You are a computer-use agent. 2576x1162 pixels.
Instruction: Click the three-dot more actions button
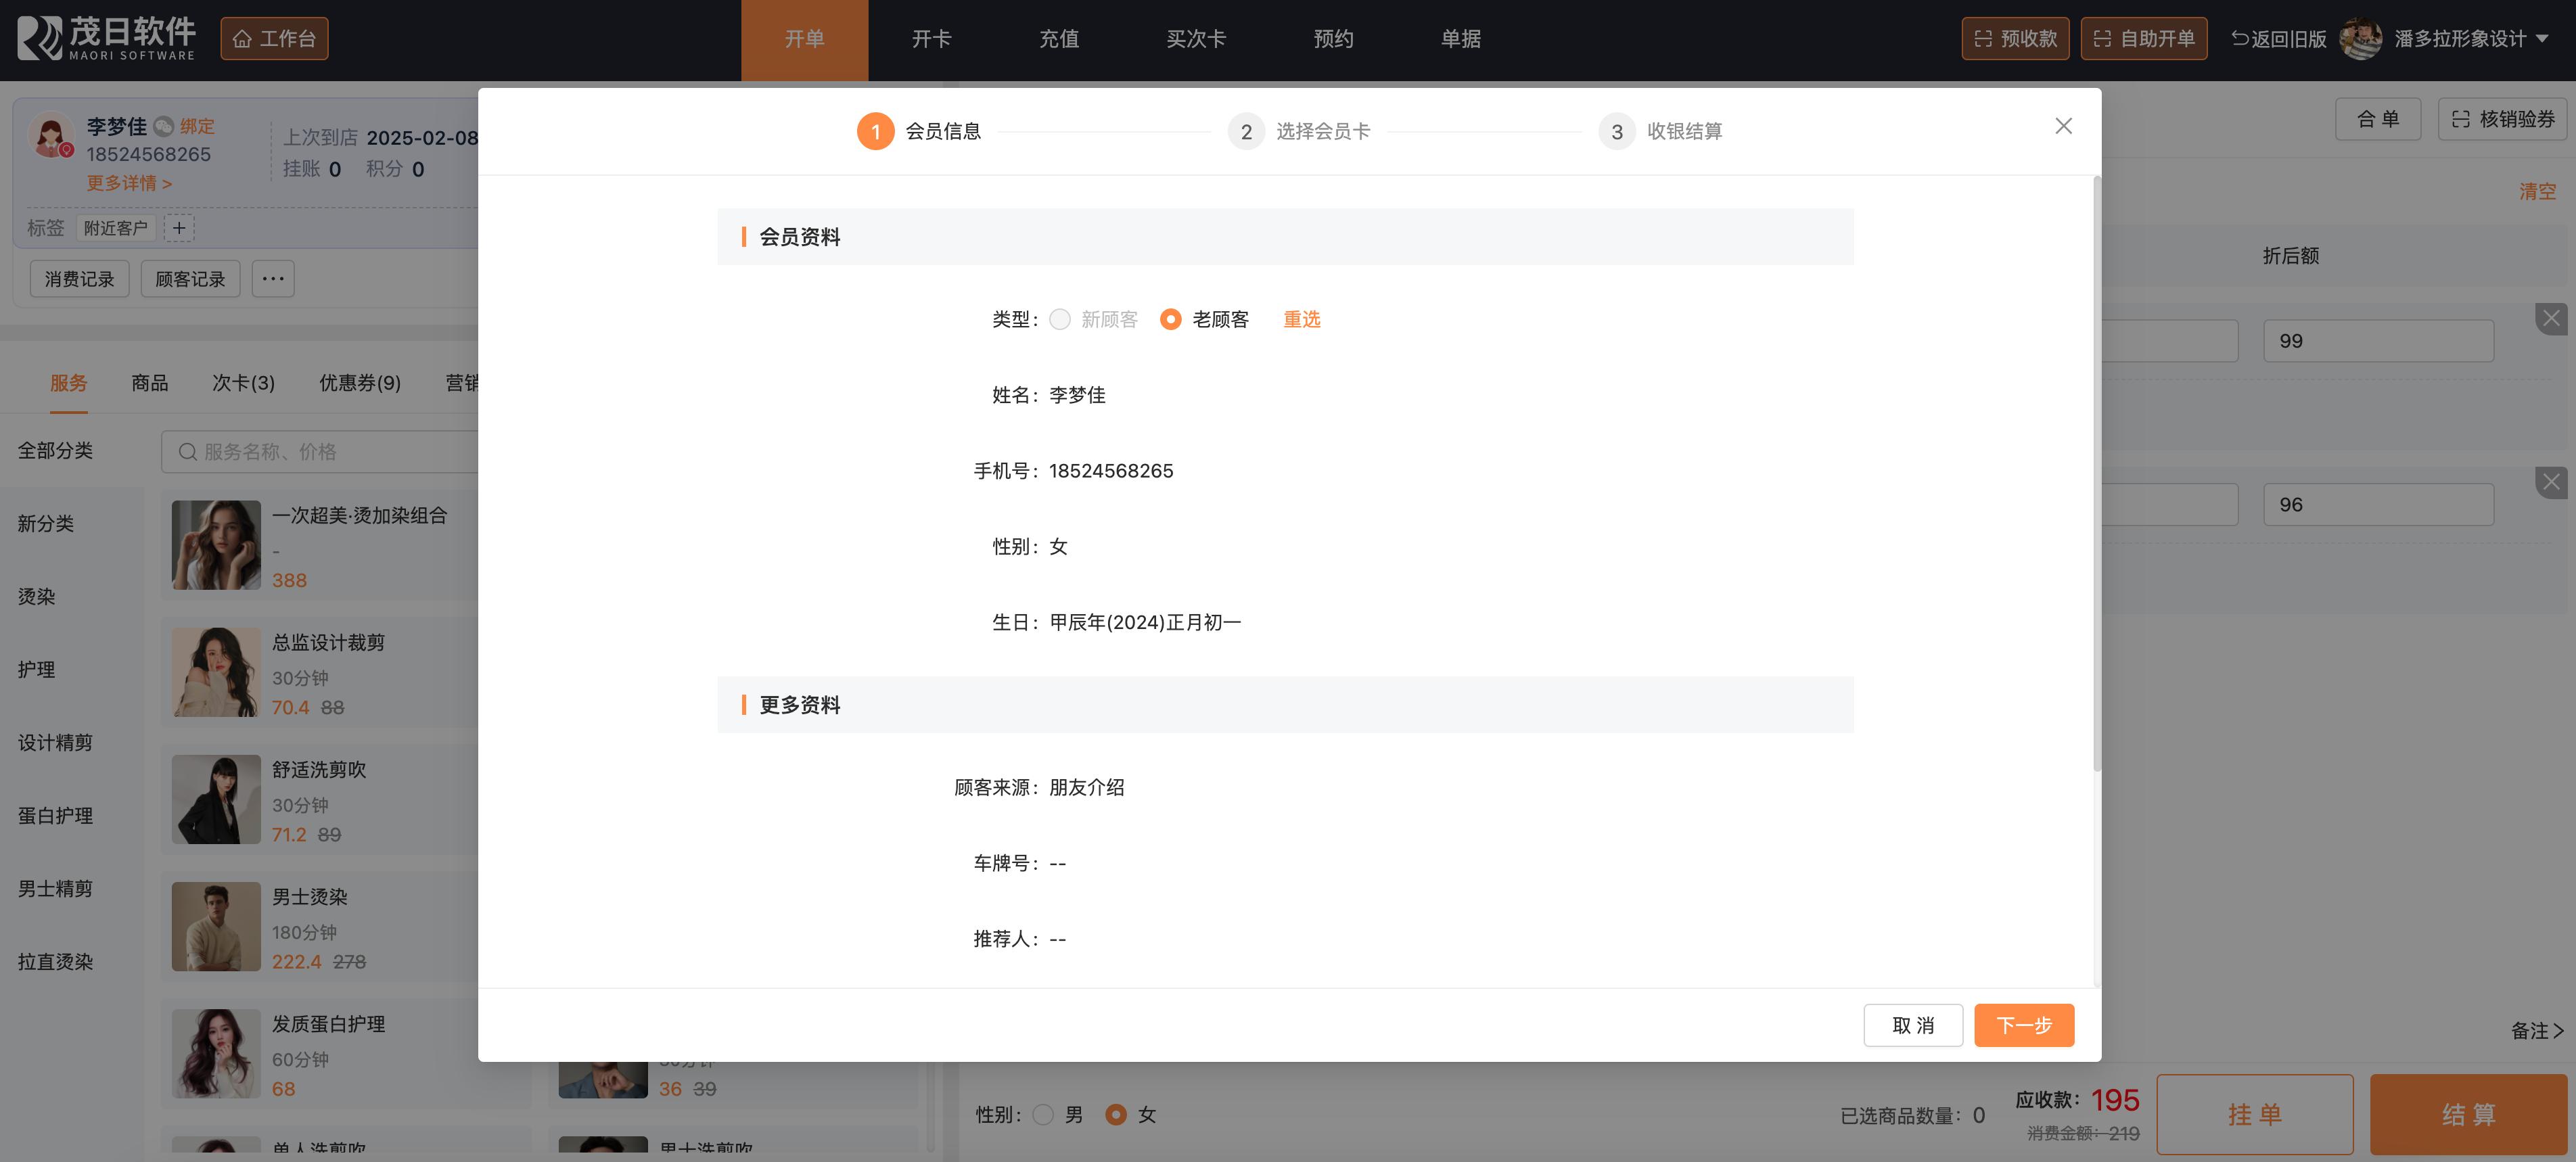[x=273, y=279]
